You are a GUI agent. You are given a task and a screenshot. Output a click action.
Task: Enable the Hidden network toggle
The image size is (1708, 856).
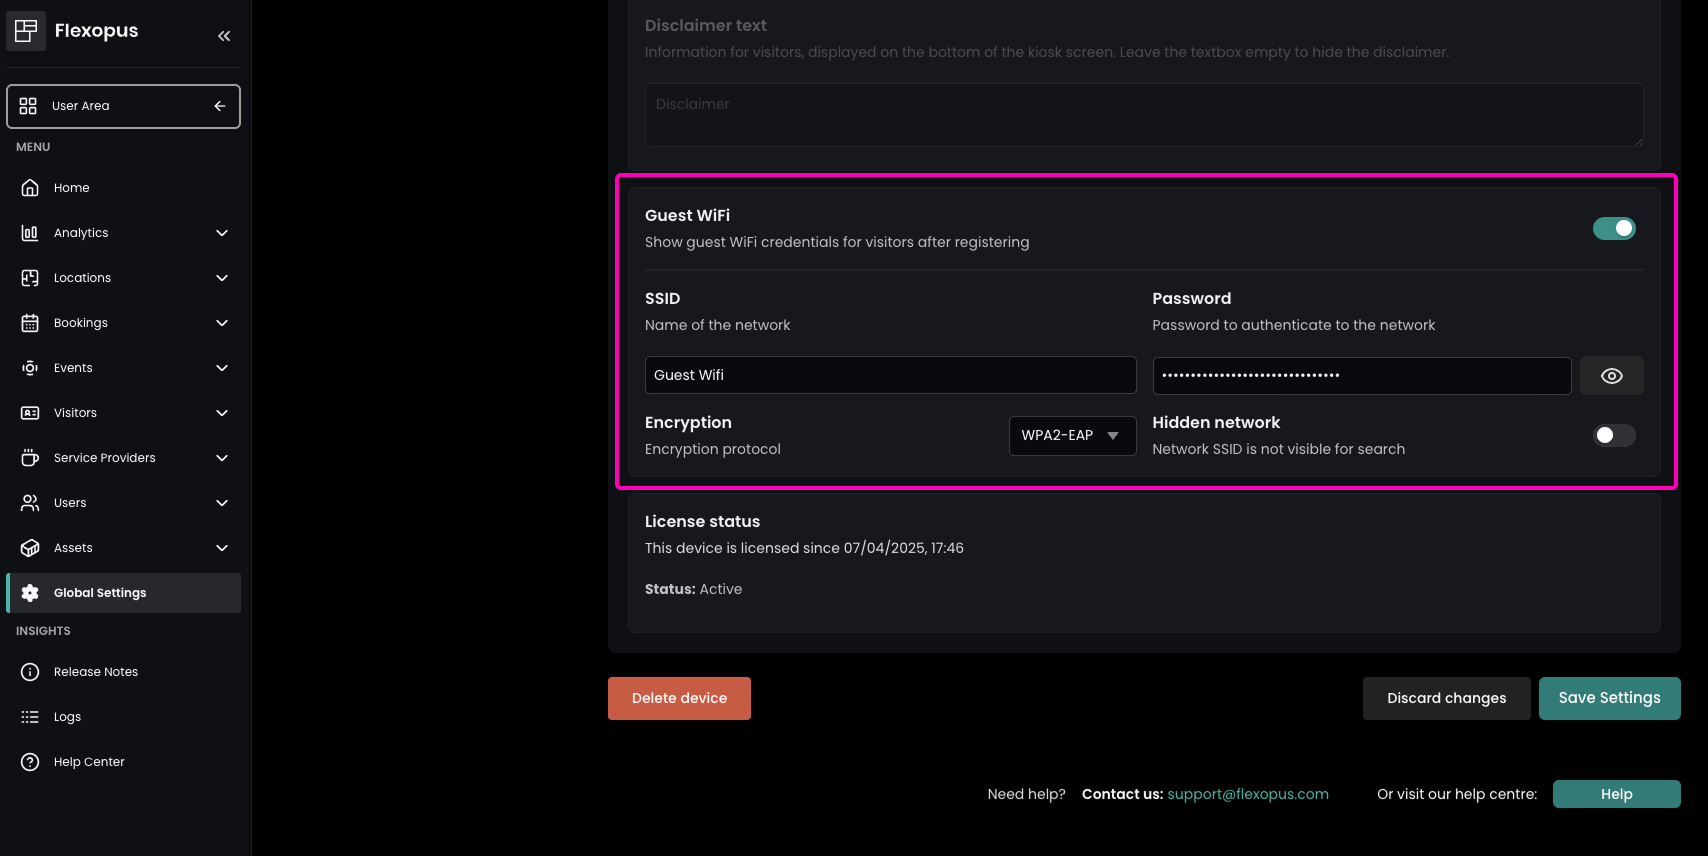coord(1613,435)
